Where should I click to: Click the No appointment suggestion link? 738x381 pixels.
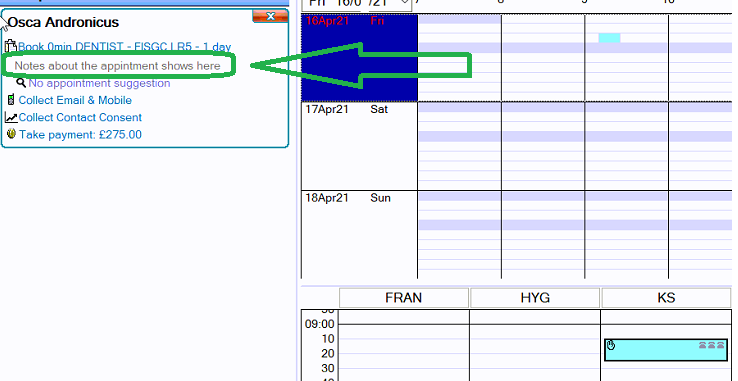(x=99, y=83)
